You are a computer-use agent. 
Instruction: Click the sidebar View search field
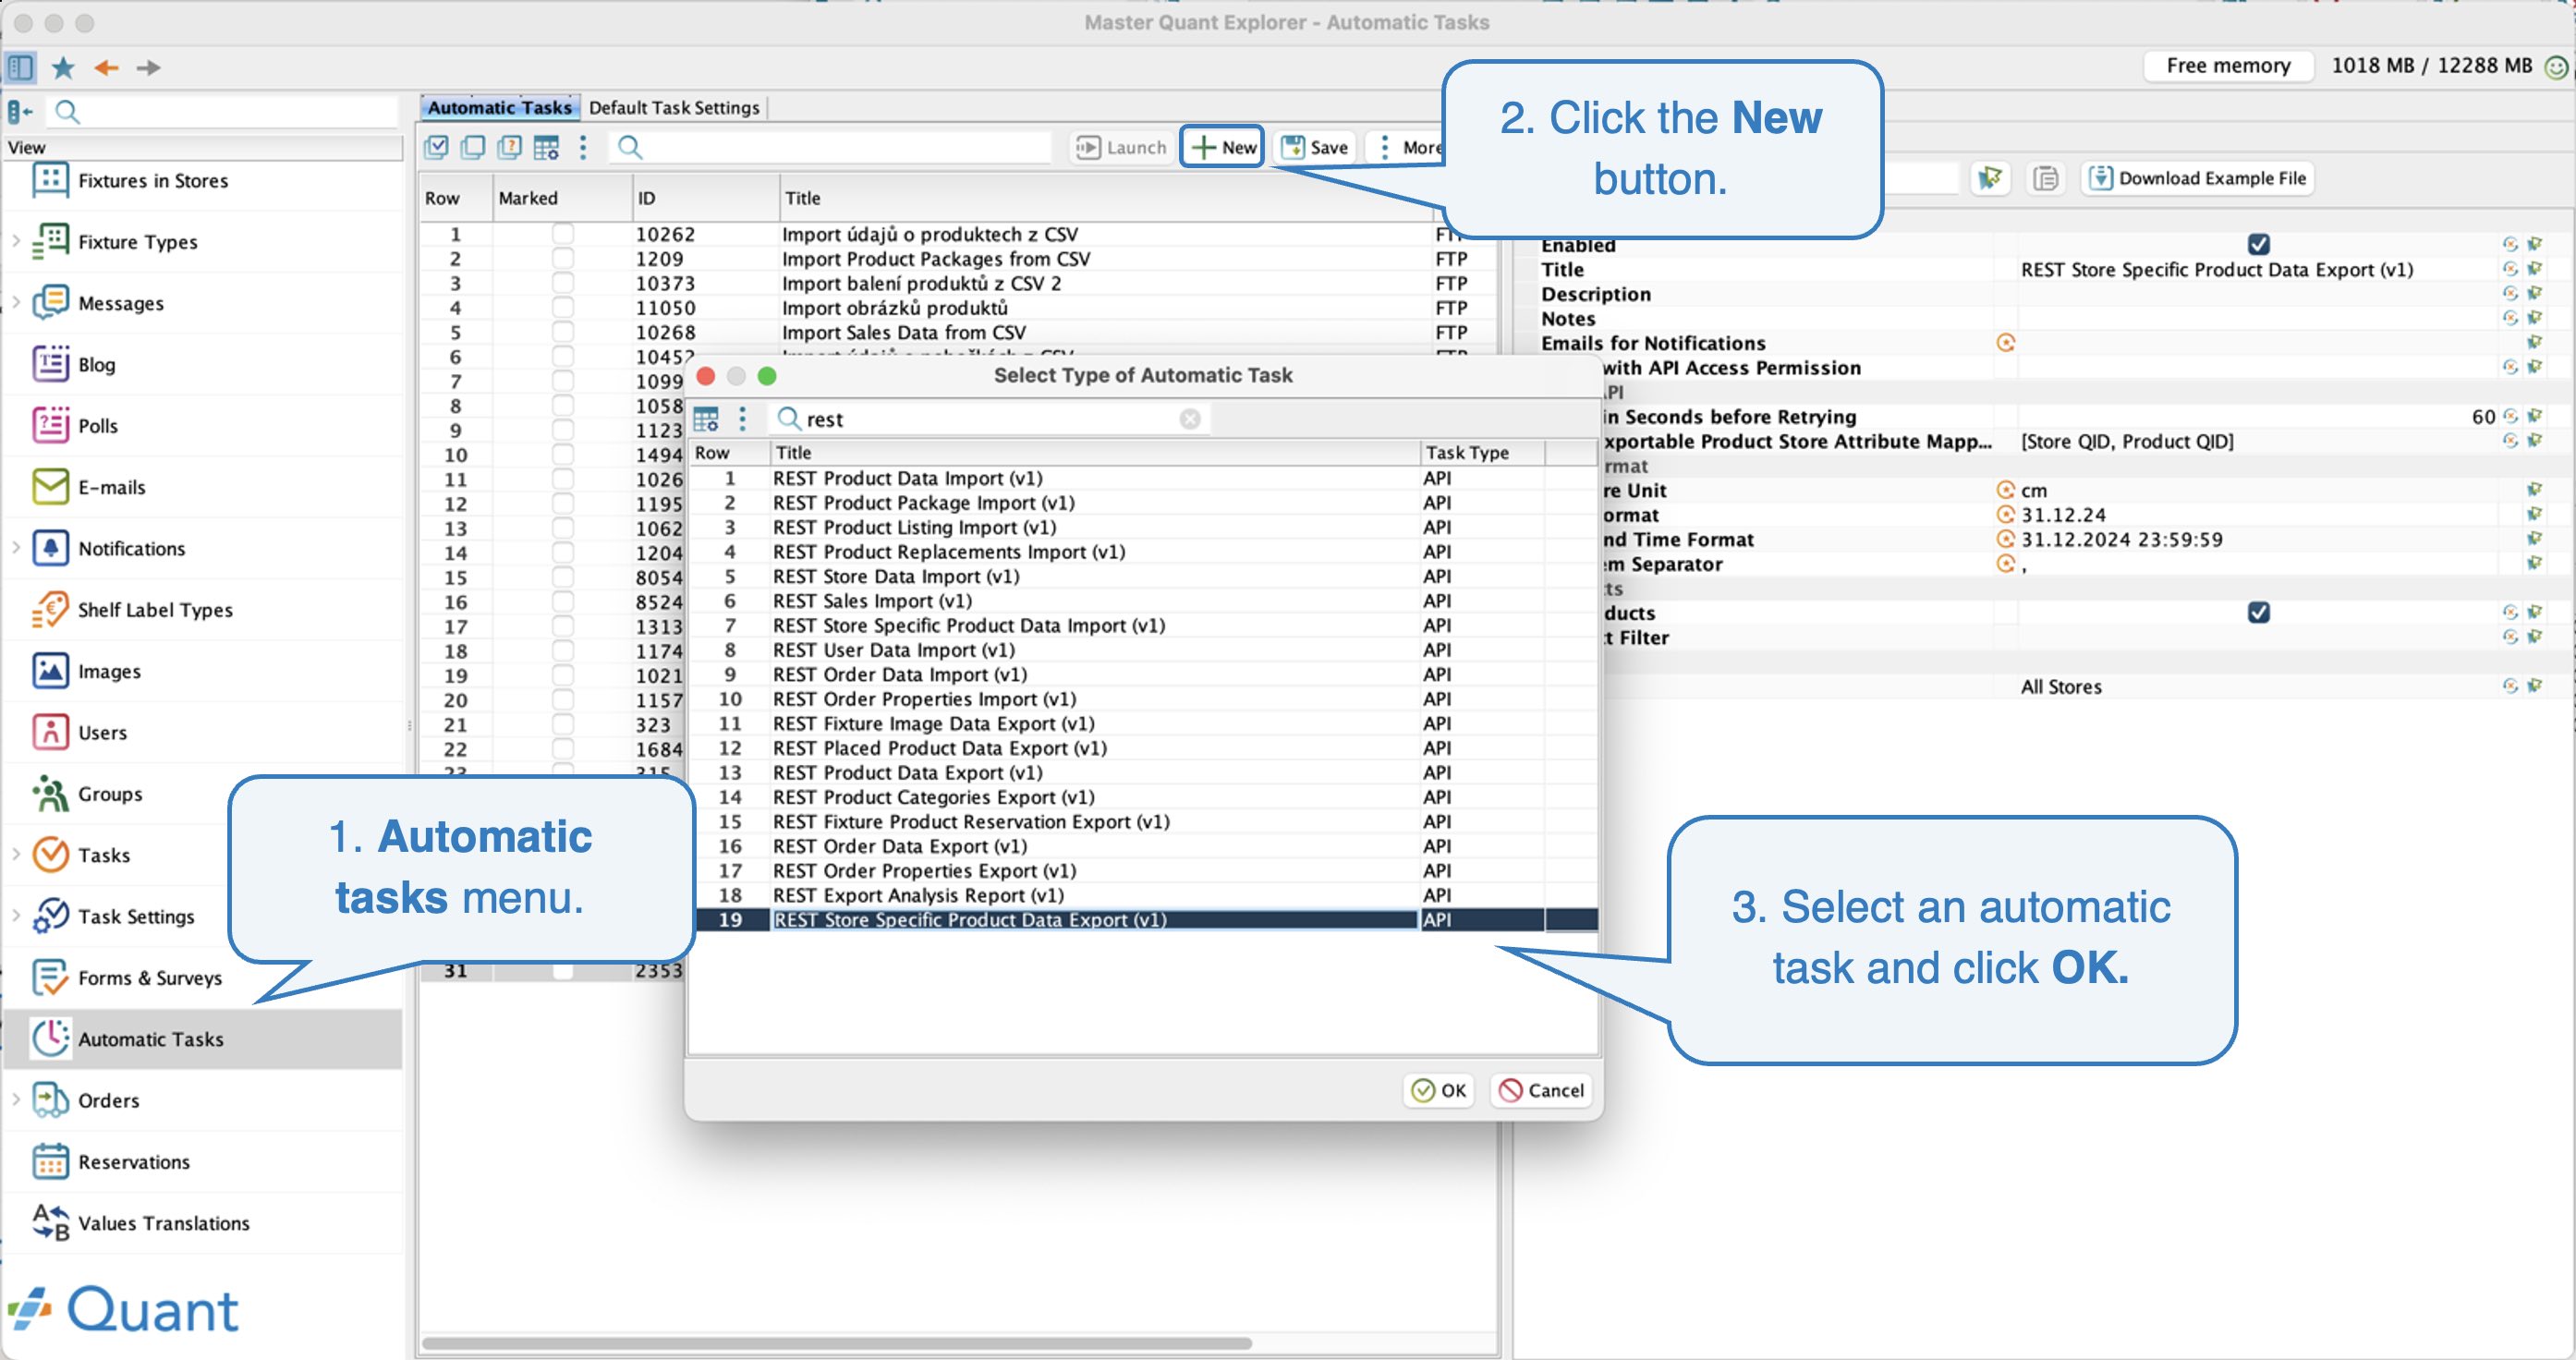[x=222, y=111]
